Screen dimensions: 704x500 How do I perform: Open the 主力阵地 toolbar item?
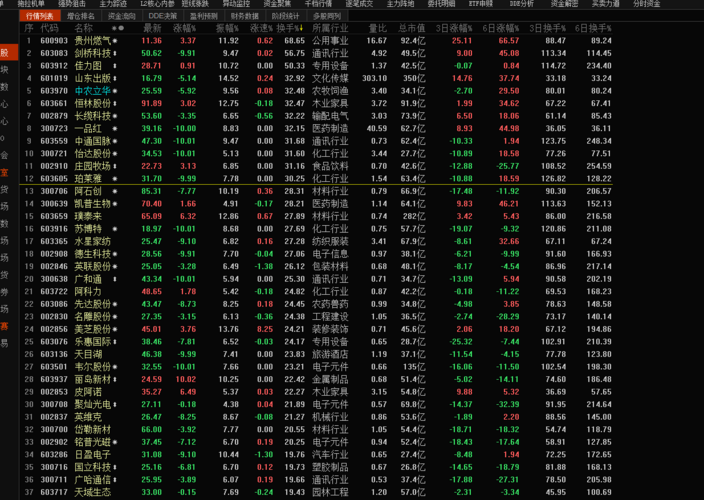[400, 4]
